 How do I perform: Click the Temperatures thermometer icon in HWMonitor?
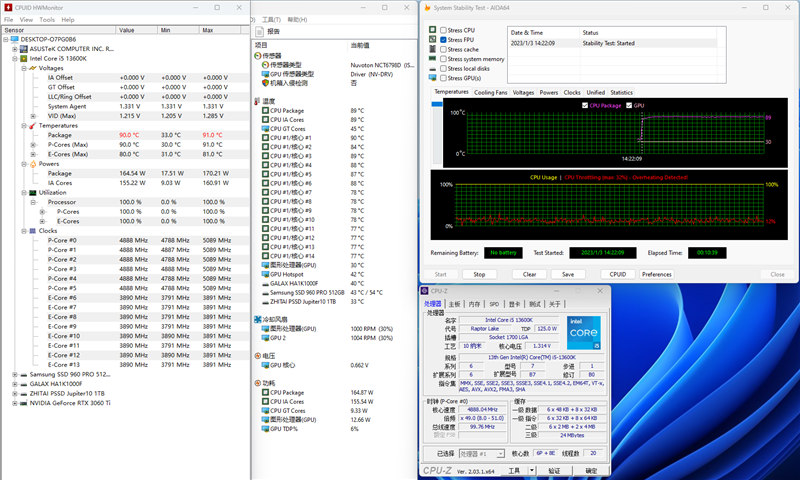click(33, 125)
